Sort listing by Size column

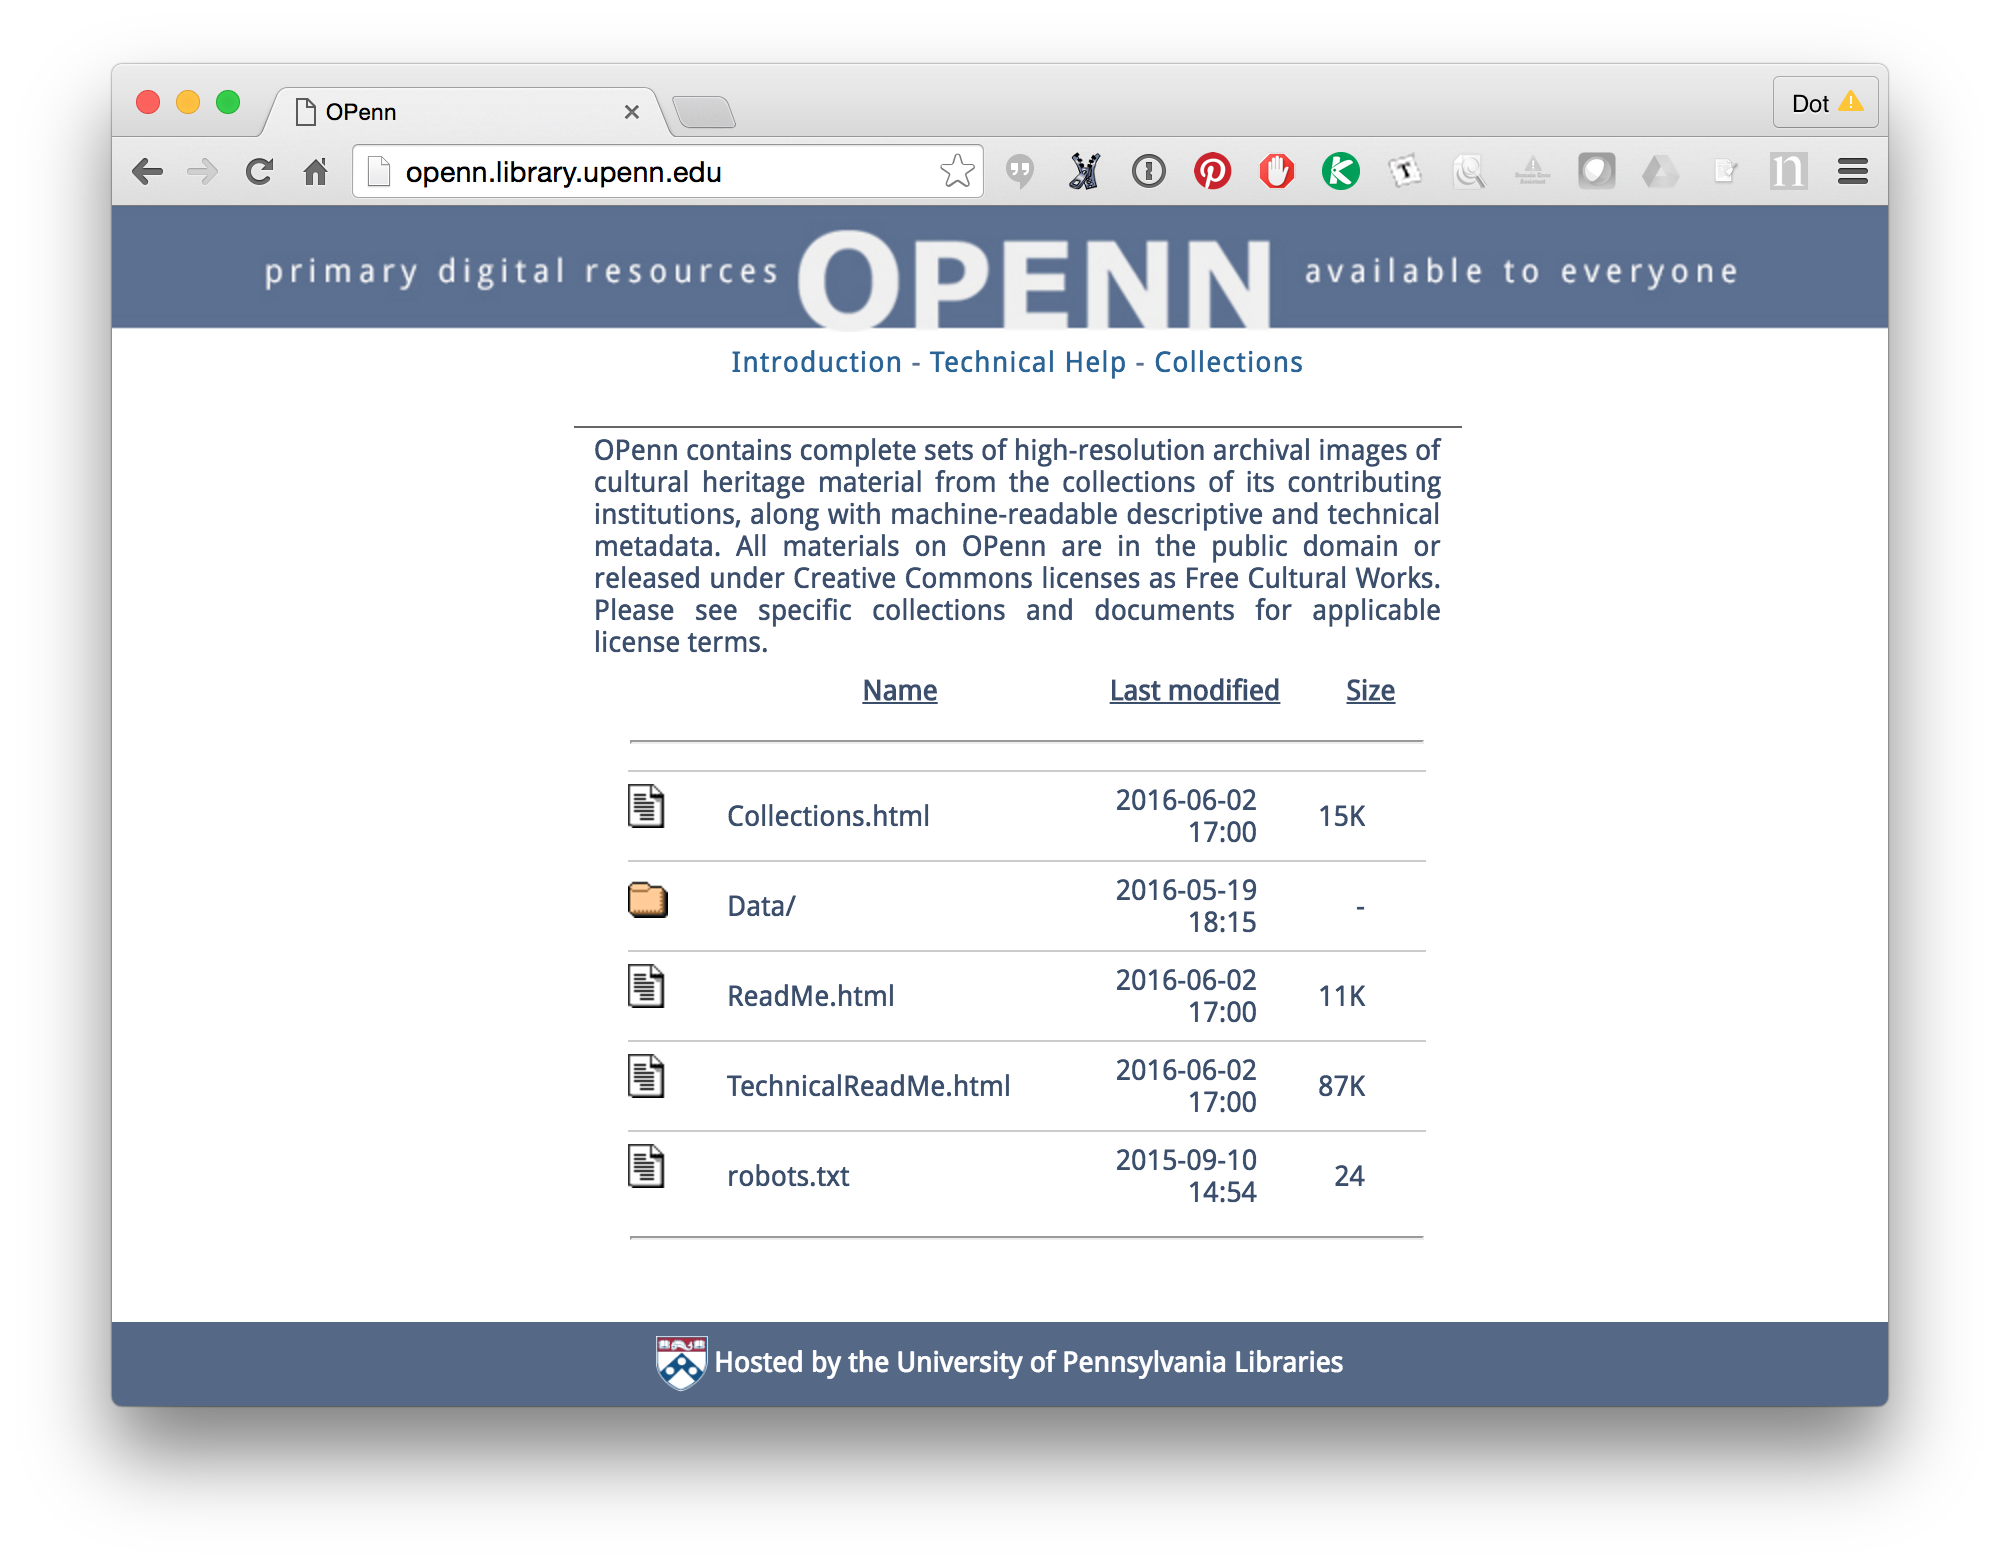pyautogui.click(x=1370, y=690)
